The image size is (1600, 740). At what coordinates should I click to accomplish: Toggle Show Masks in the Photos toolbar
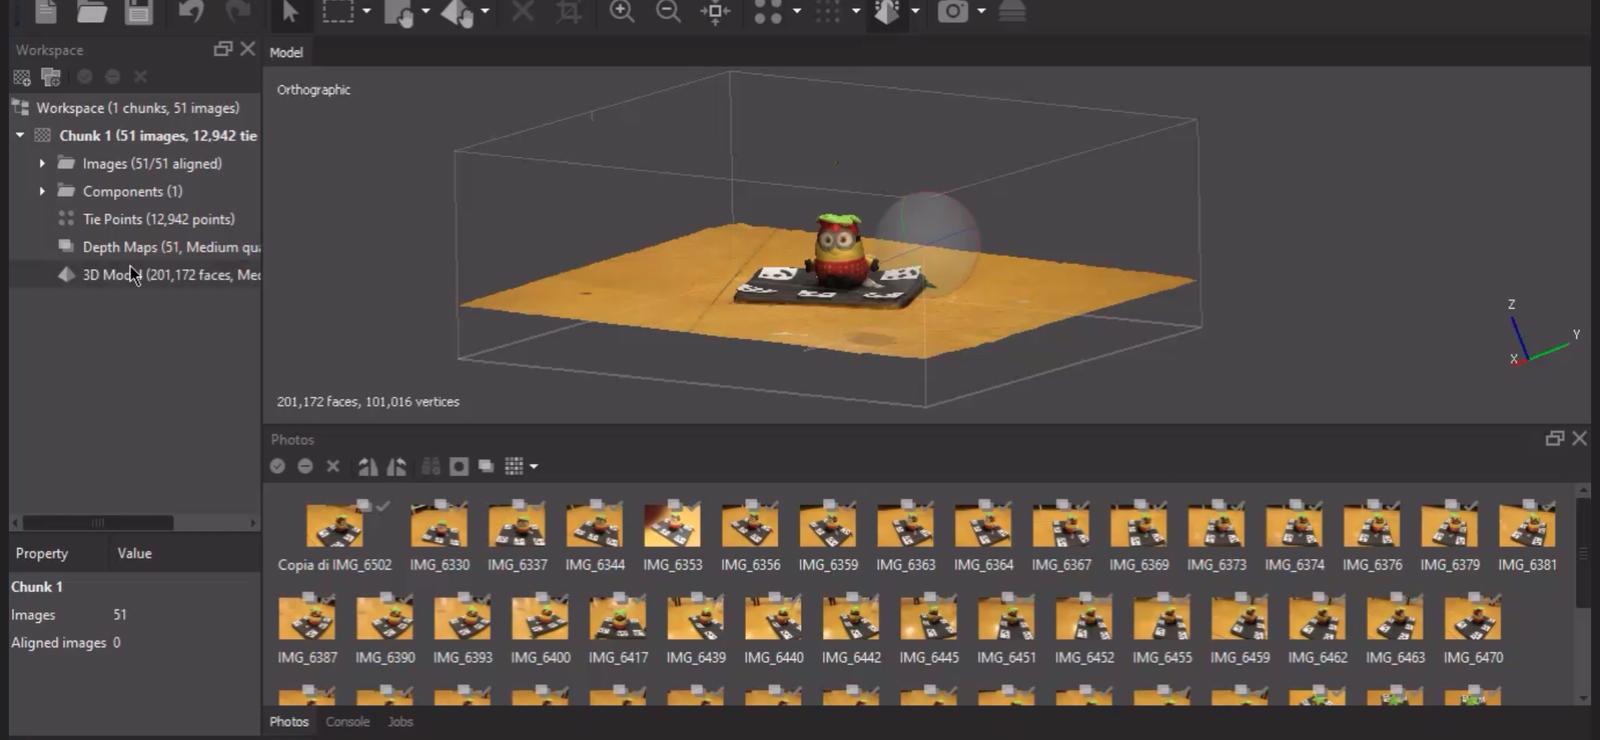click(459, 466)
